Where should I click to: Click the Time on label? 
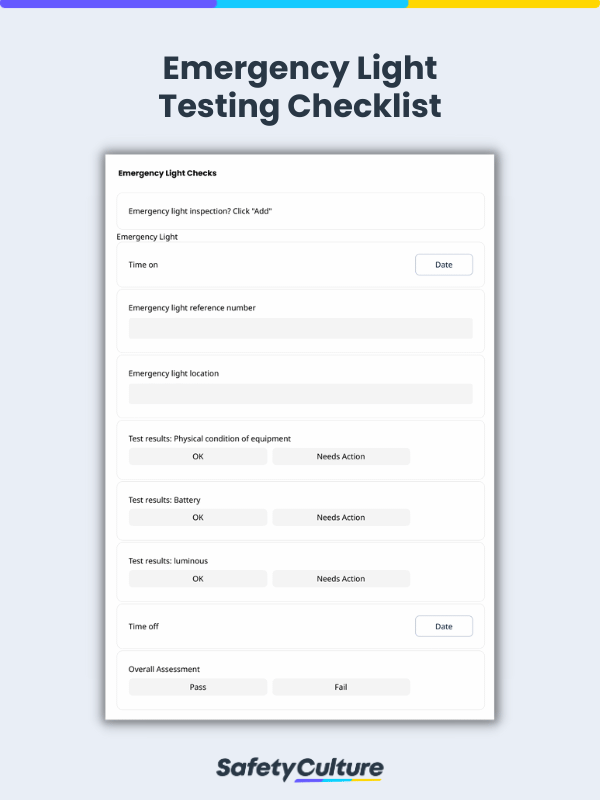tap(143, 265)
